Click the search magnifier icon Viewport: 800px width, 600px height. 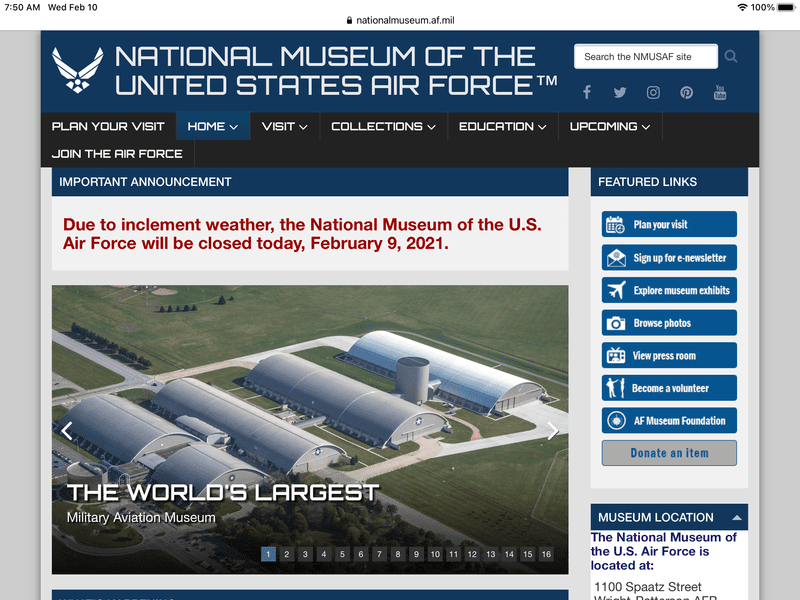[731, 56]
